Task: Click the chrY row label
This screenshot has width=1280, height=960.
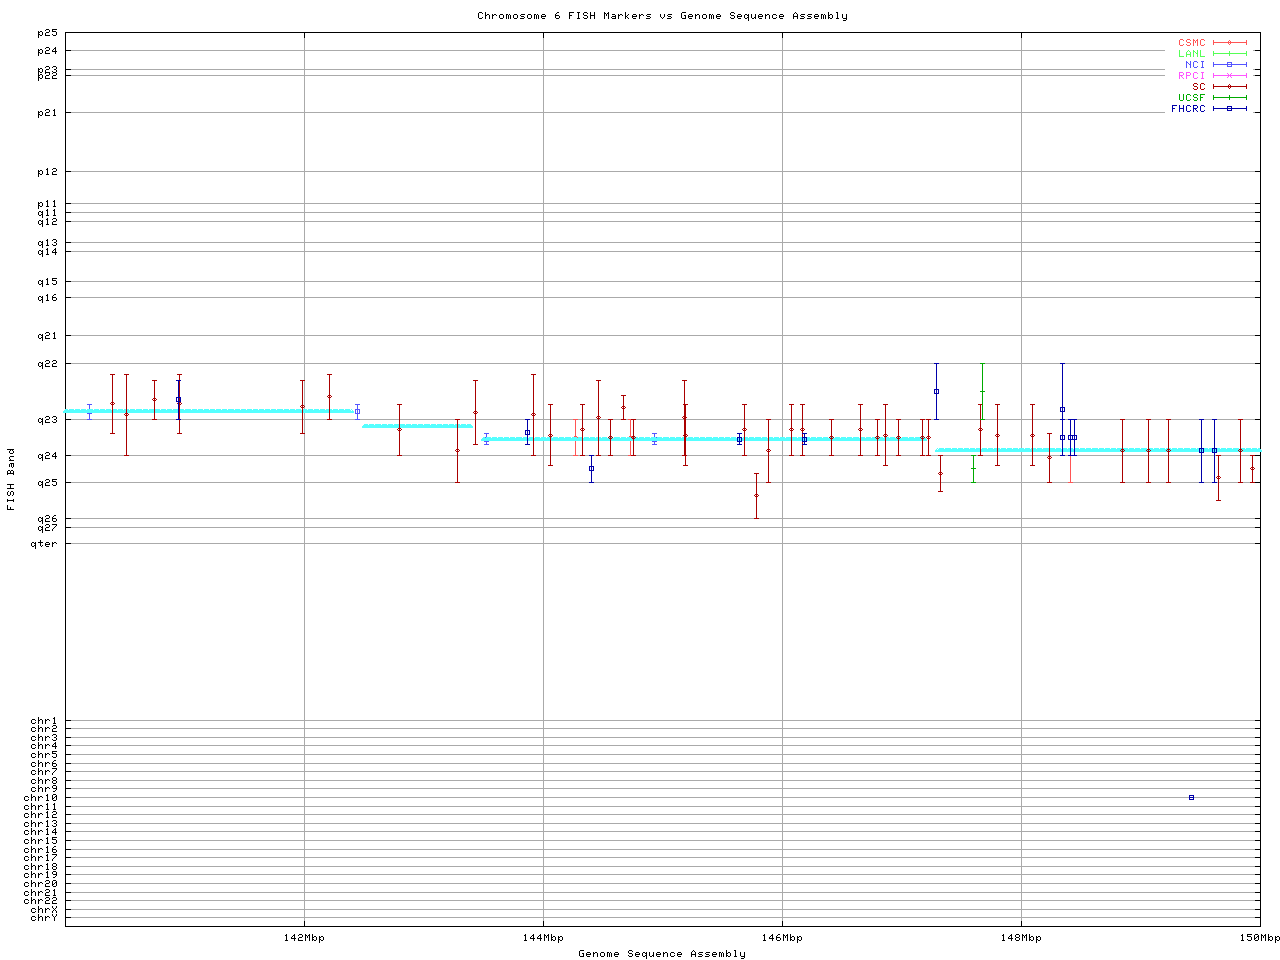Action: click(44, 918)
